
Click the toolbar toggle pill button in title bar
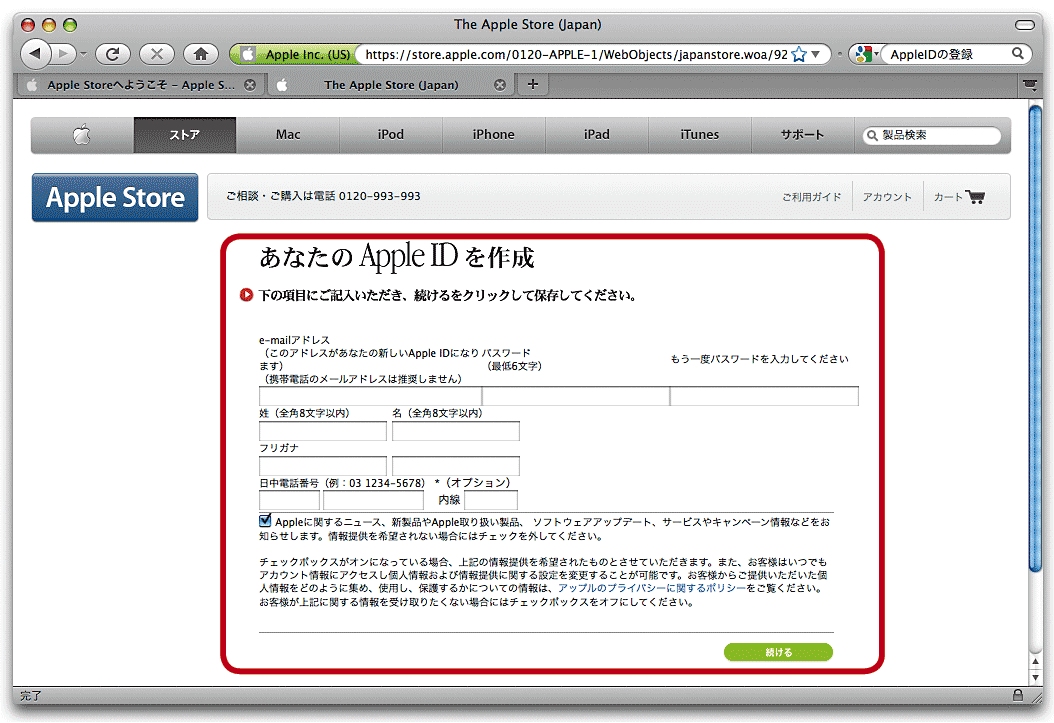pos(1025,25)
